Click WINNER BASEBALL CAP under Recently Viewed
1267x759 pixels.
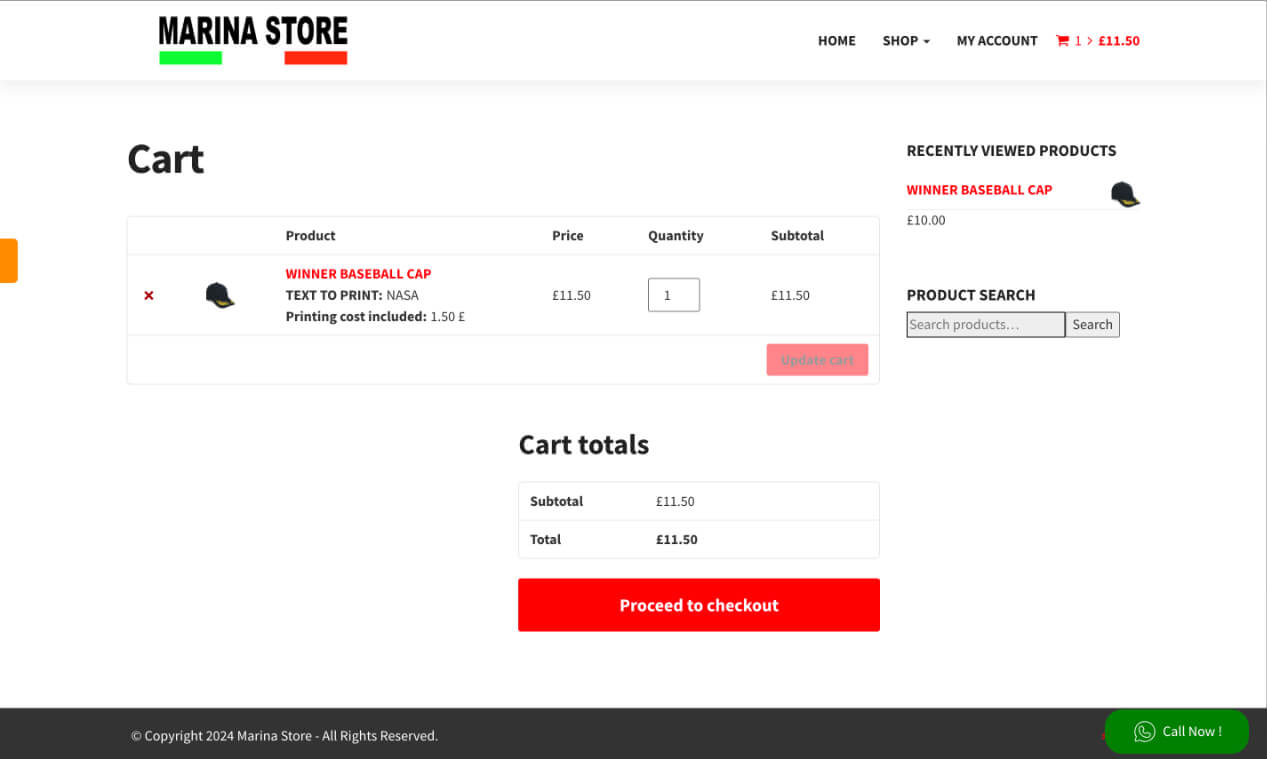[978, 189]
